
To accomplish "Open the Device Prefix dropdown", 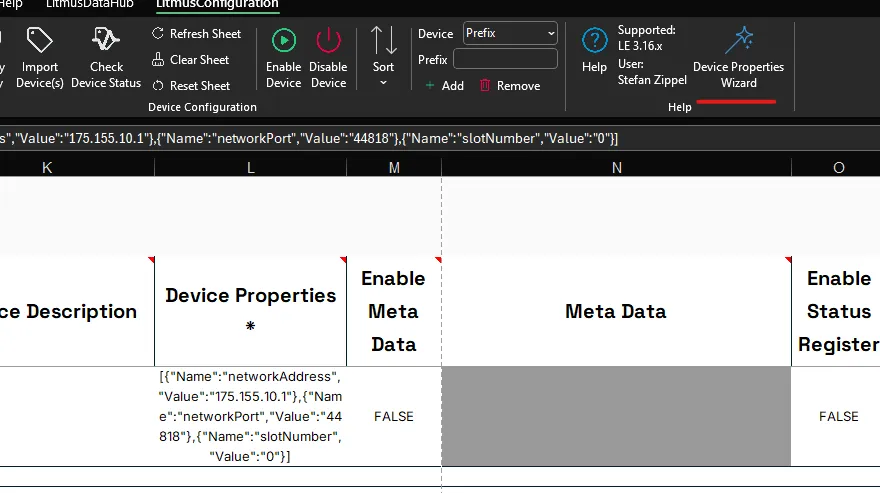I will pyautogui.click(x=510, y=33).
